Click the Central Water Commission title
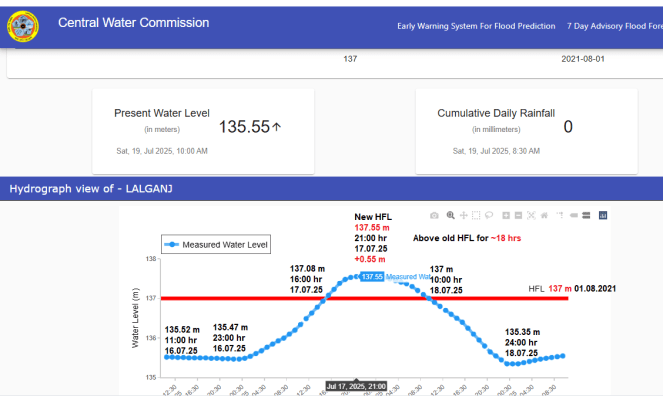The image size is (663, 413). click(134, 23)
